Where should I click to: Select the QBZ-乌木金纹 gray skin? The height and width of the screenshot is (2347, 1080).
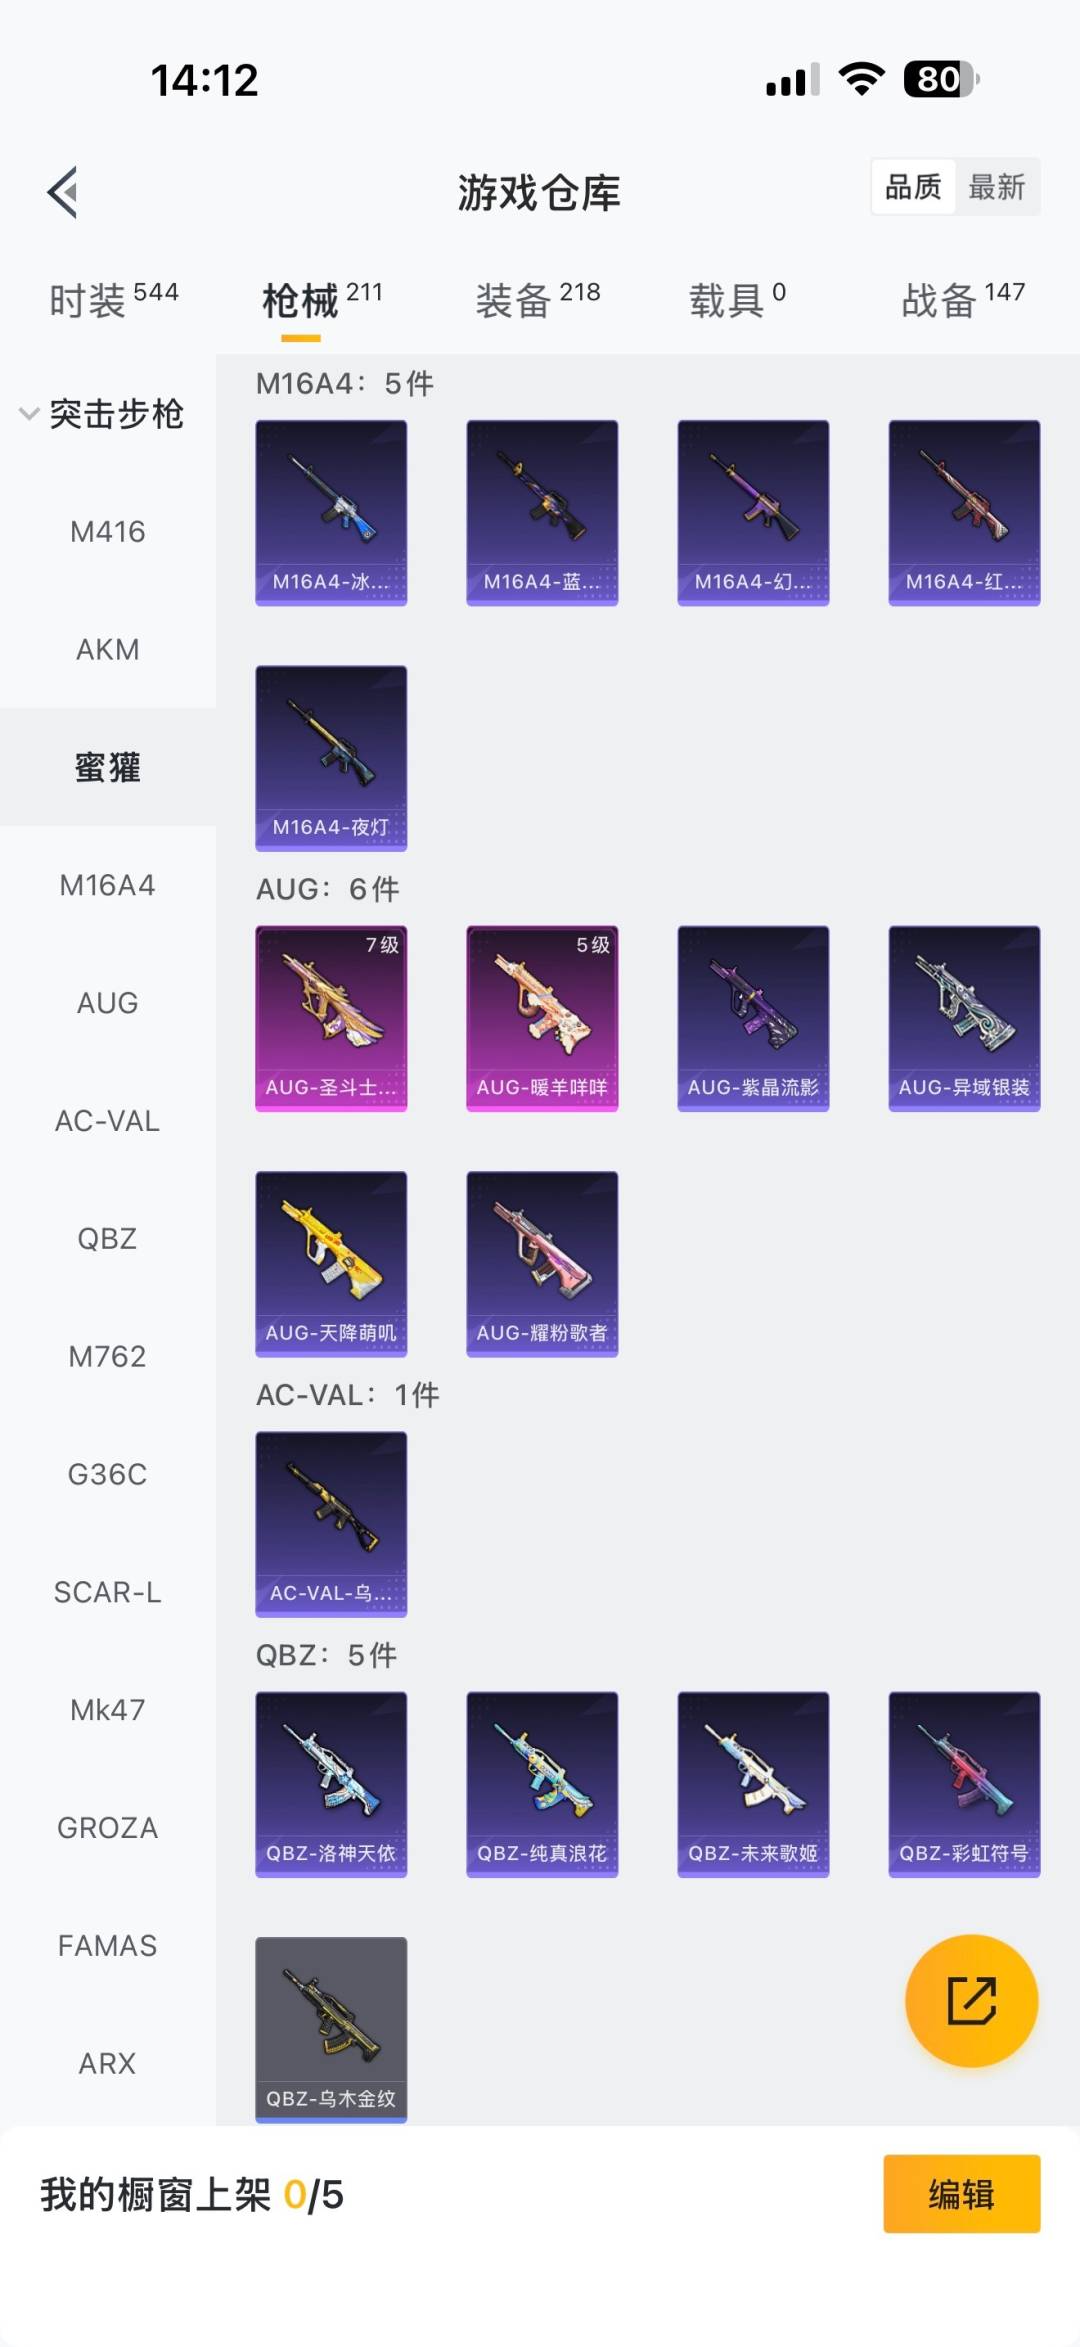[331, 2029]
